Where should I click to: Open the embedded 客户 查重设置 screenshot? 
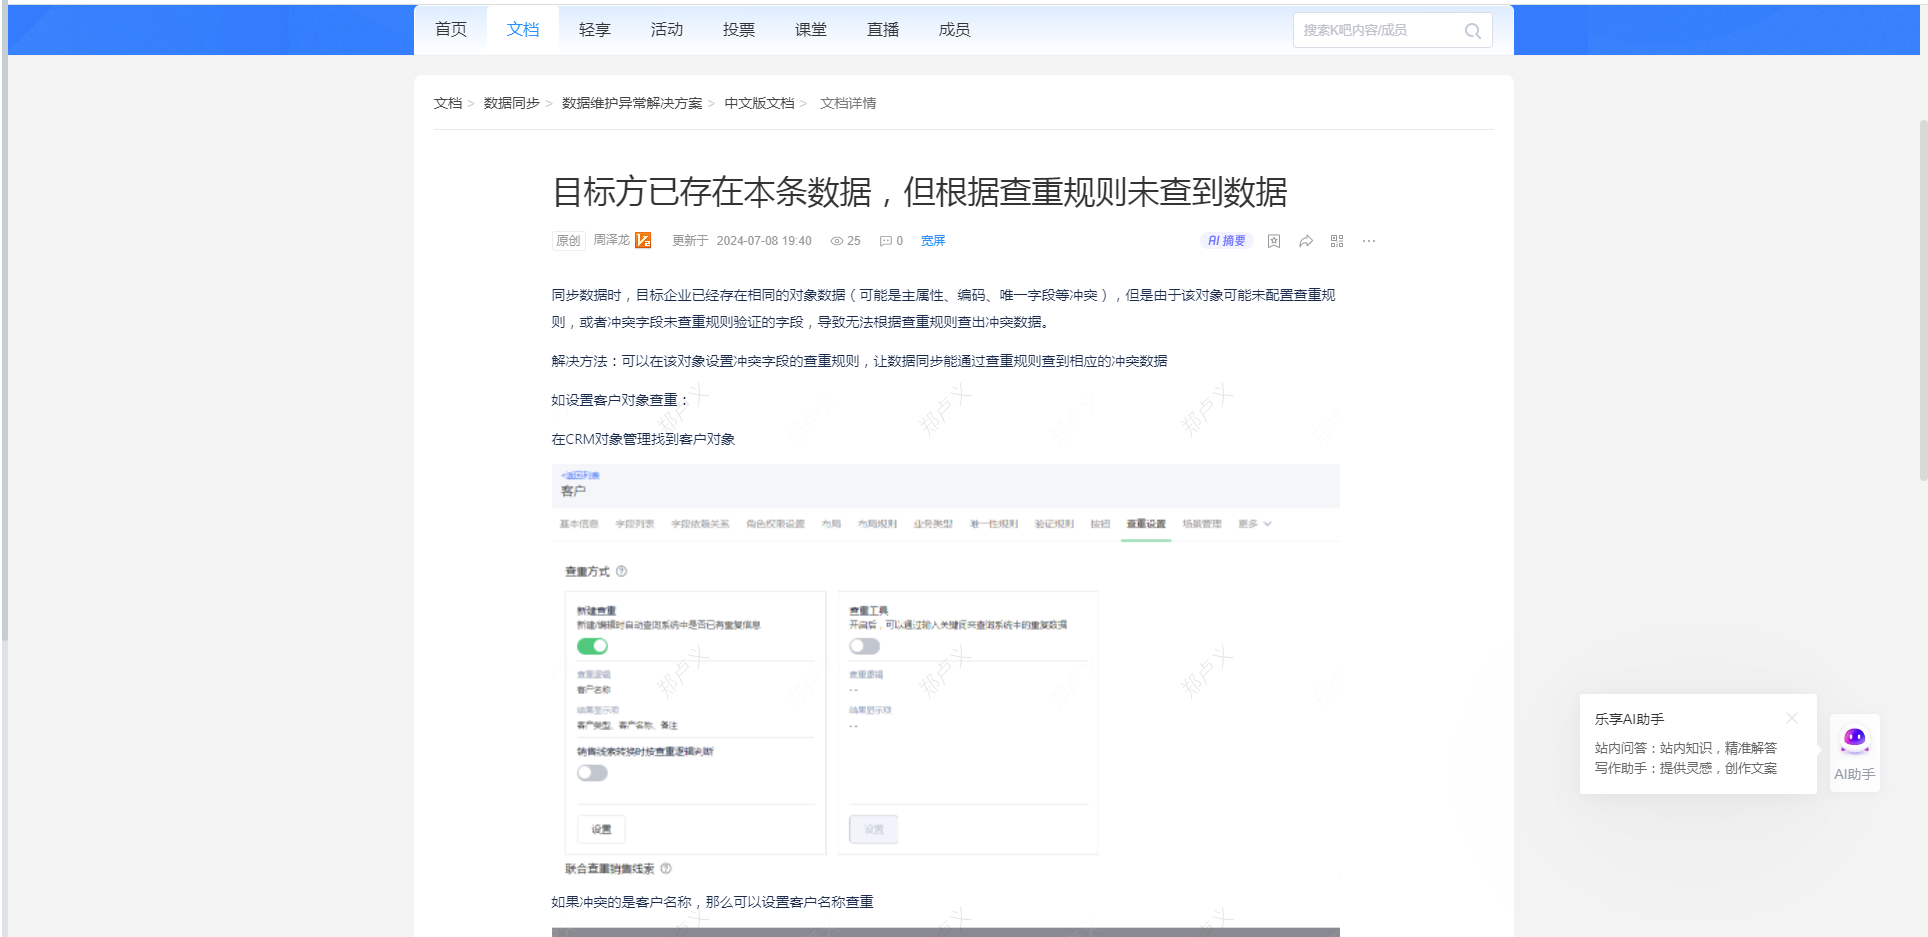pyautogui.click(x=945, y=665)
